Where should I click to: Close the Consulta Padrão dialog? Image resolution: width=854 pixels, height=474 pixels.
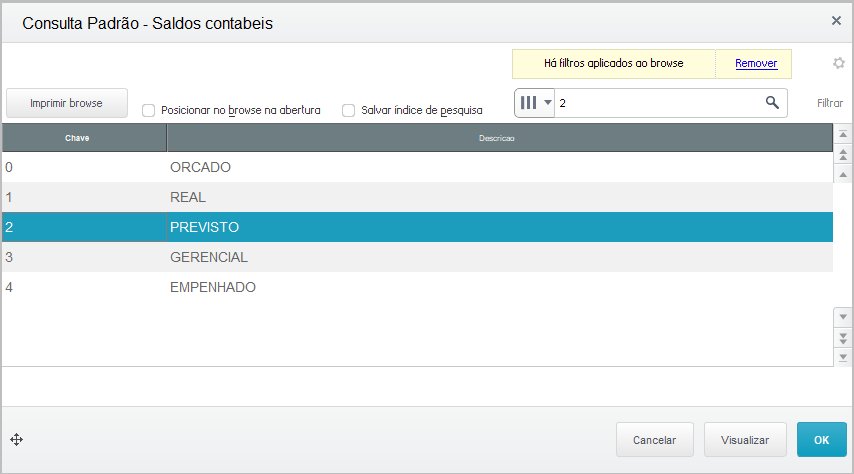[x=836, y=20]
